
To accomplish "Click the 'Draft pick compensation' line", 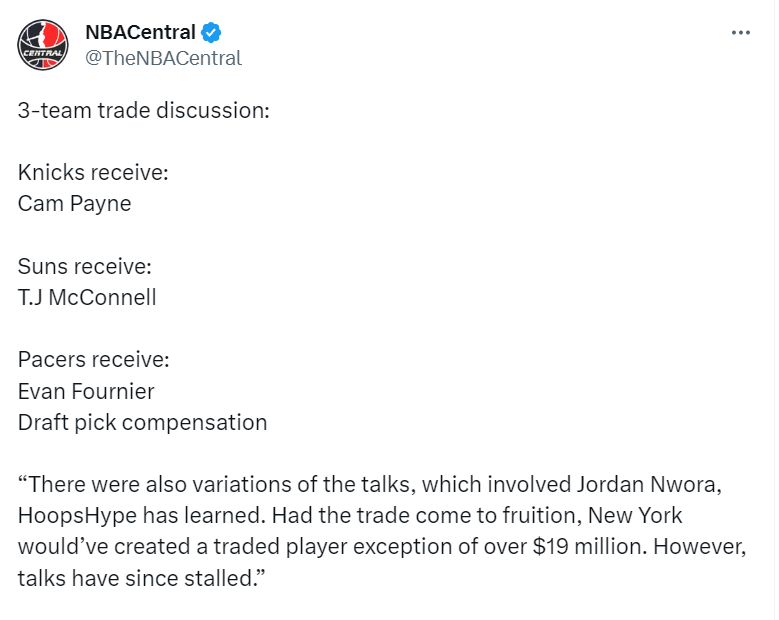I will pos(143,423).
